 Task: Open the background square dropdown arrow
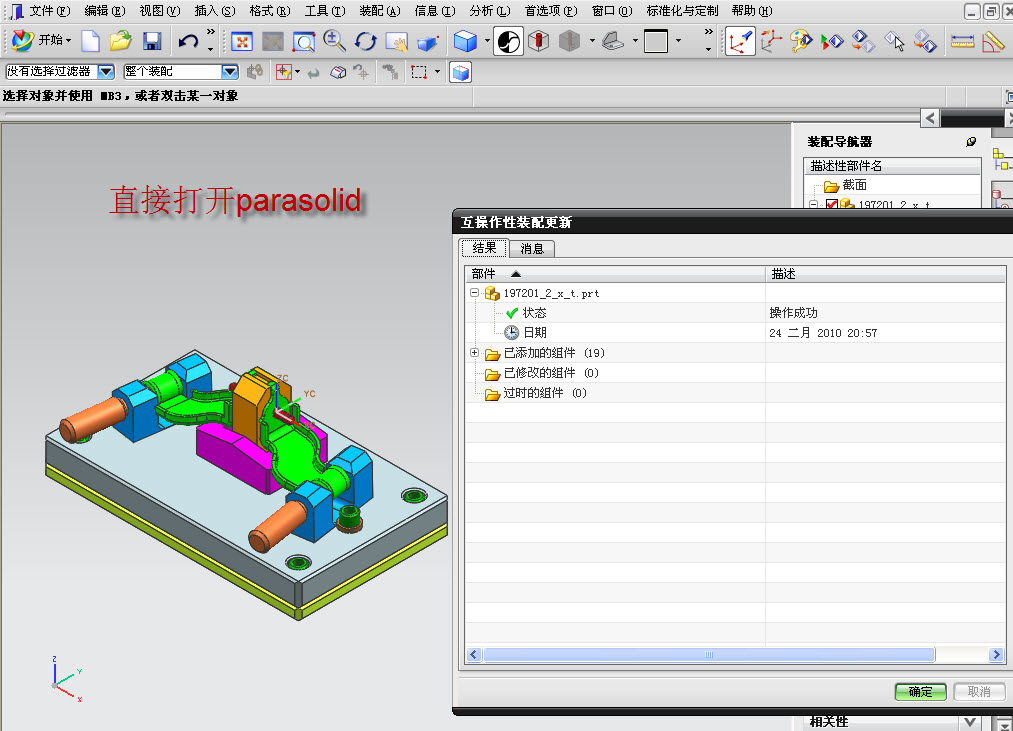point(678,41)
